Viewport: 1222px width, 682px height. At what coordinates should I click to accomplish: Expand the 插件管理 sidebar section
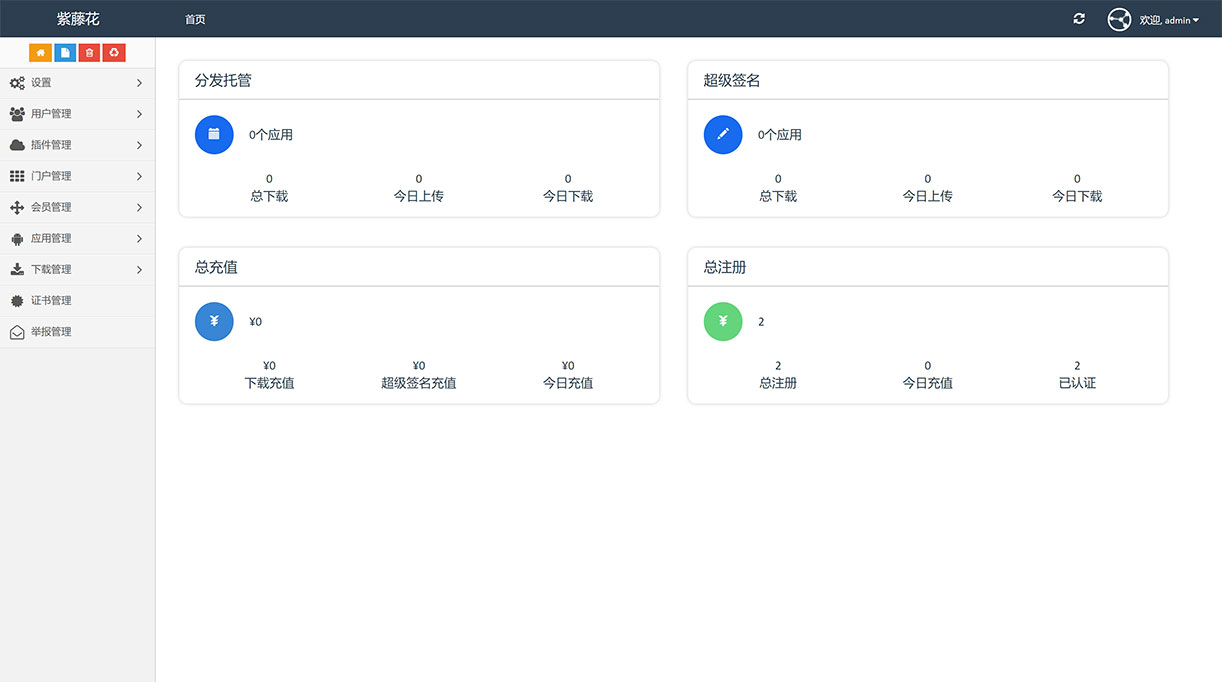[x=77, y=145]
